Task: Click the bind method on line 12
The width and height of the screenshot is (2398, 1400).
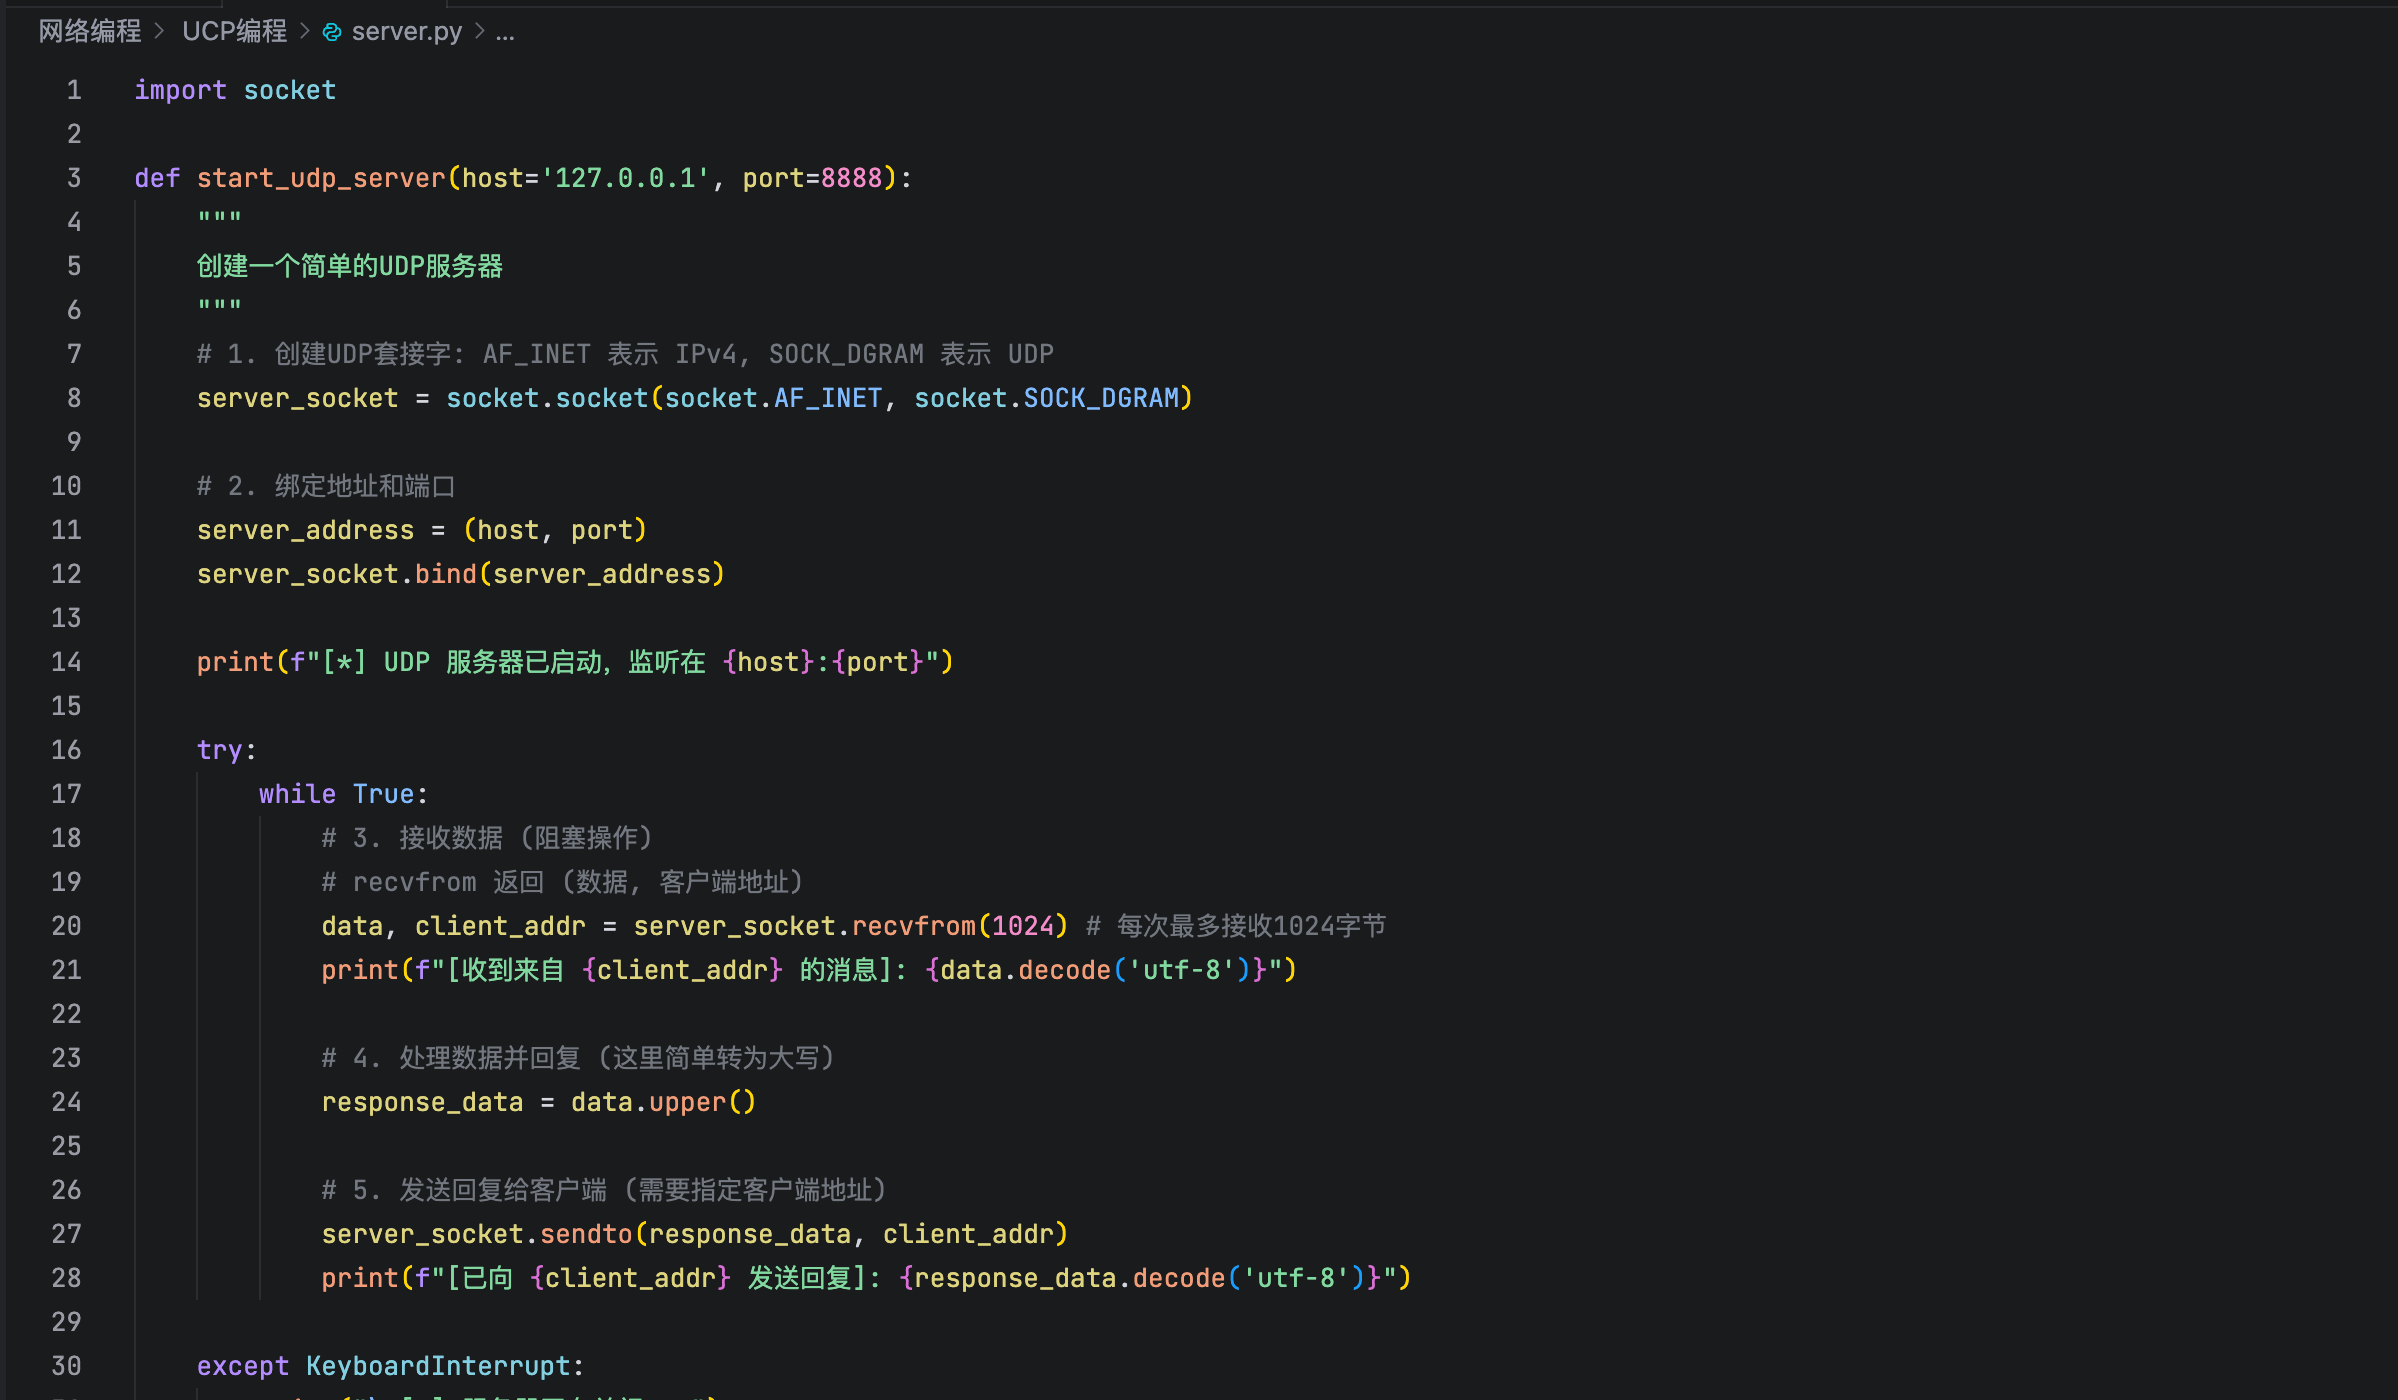Action: tap(445, 574)
